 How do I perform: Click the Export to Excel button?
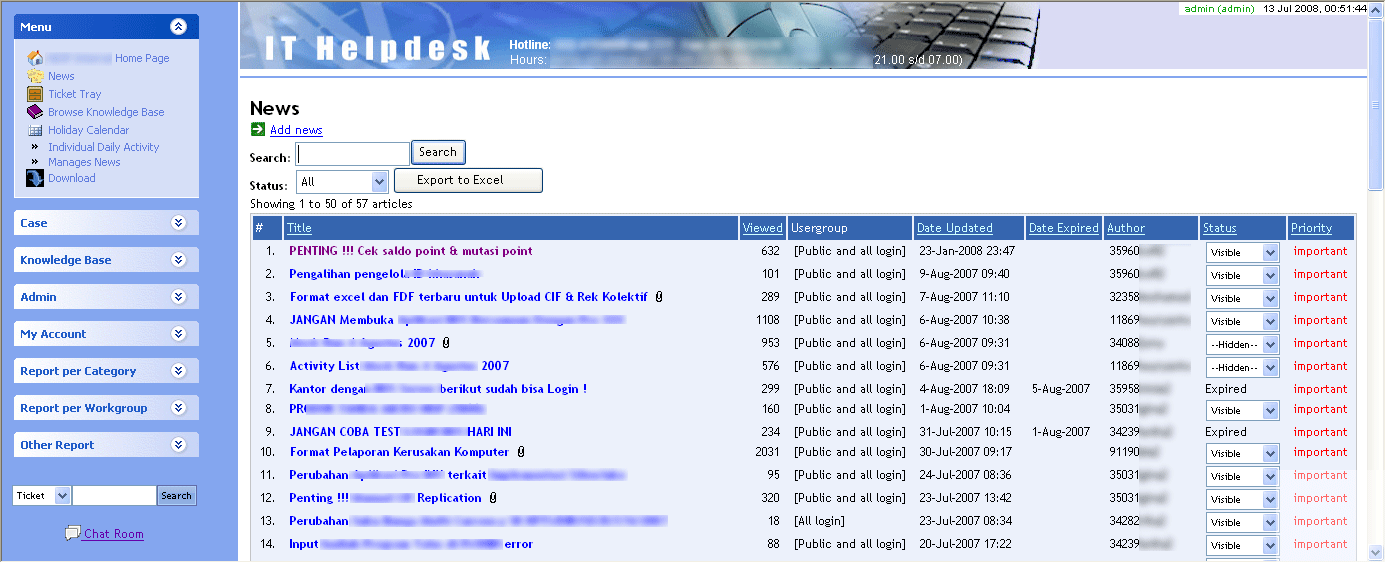pos(468,180)
